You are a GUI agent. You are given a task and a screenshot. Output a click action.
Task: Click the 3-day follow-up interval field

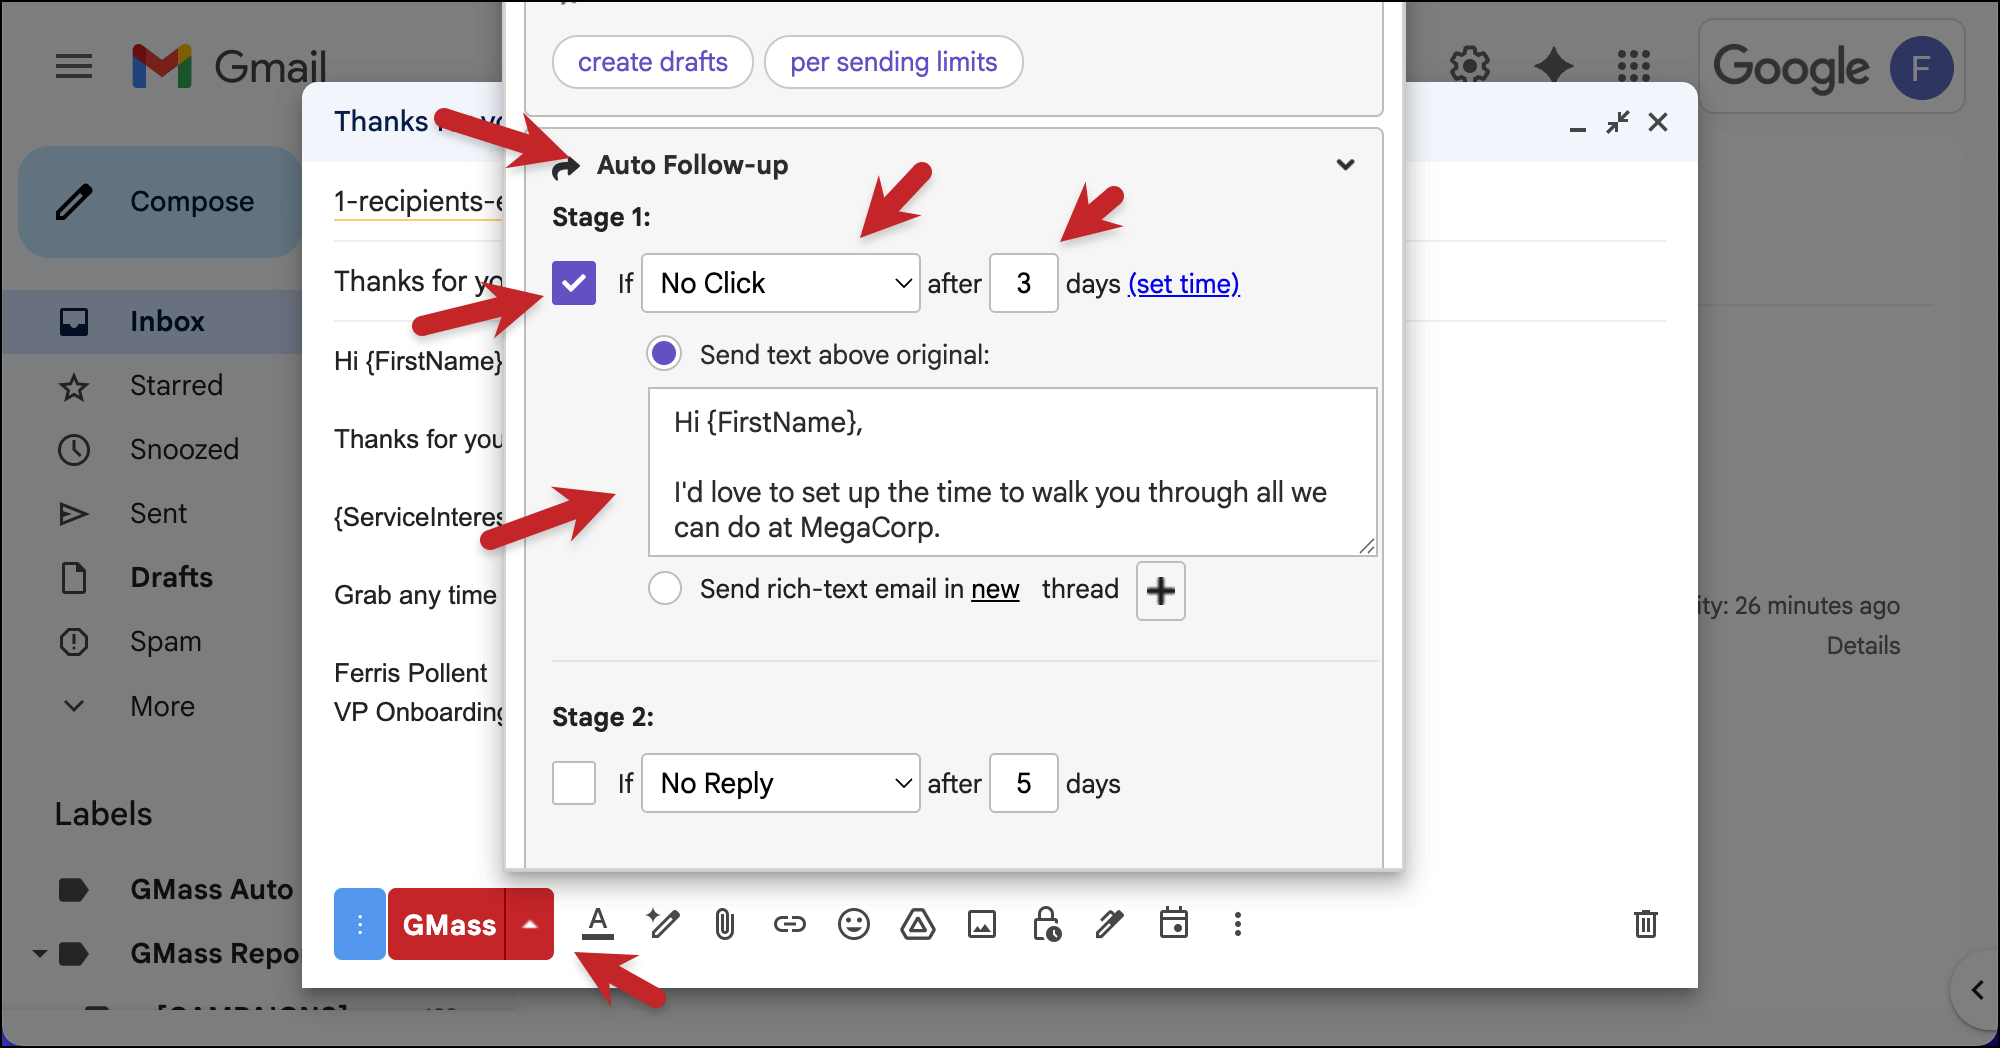coord(1023,283)
